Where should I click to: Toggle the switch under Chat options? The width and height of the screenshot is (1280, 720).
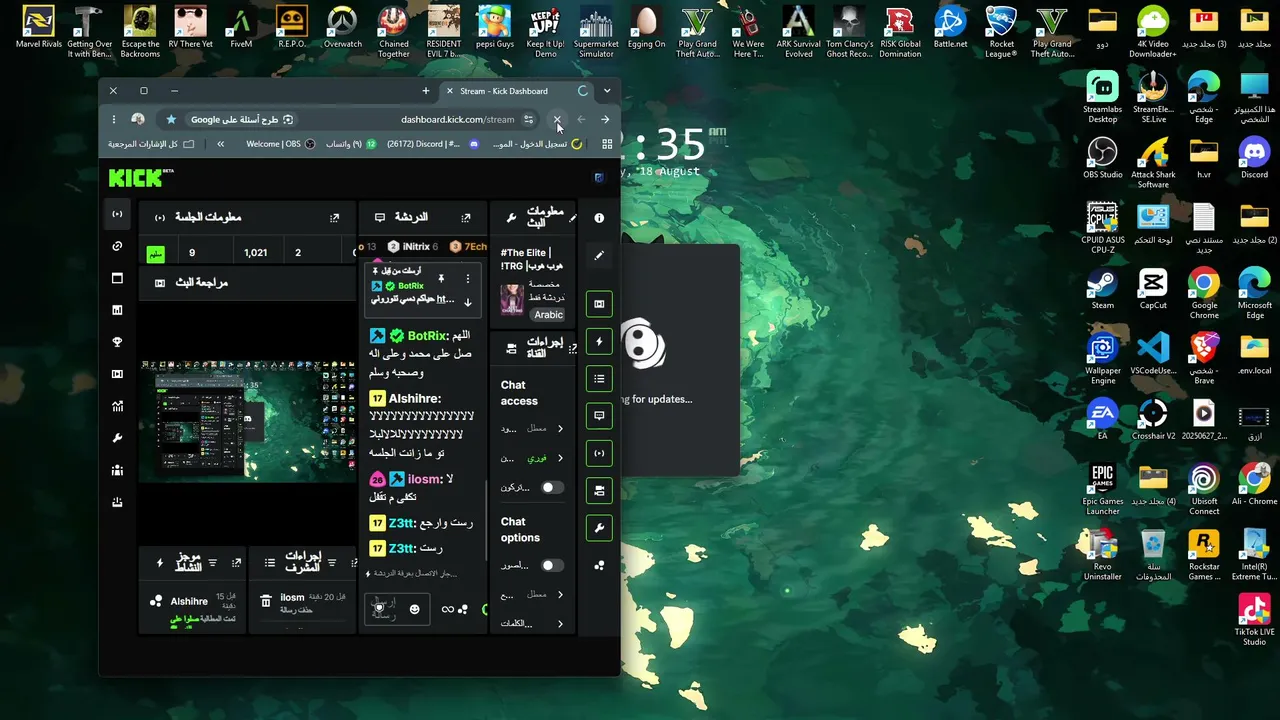[x=551, y=565]
